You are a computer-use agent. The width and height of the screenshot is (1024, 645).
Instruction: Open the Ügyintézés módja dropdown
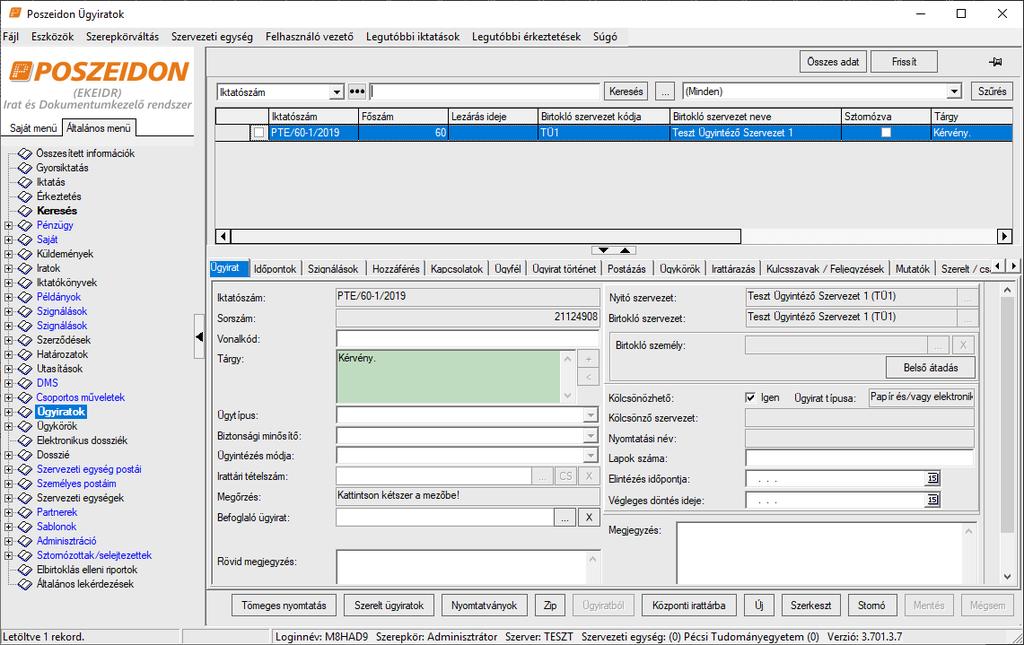point(590,456)
